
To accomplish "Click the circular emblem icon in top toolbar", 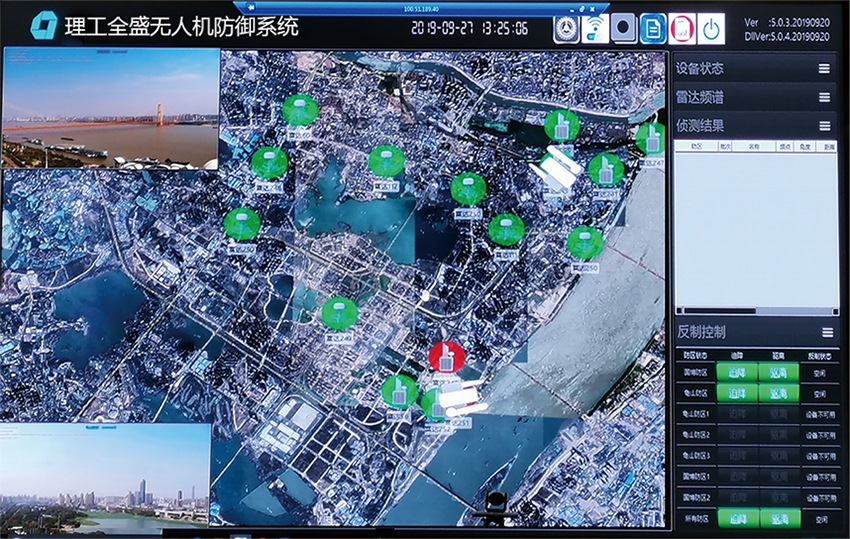I will pos(567,28).
